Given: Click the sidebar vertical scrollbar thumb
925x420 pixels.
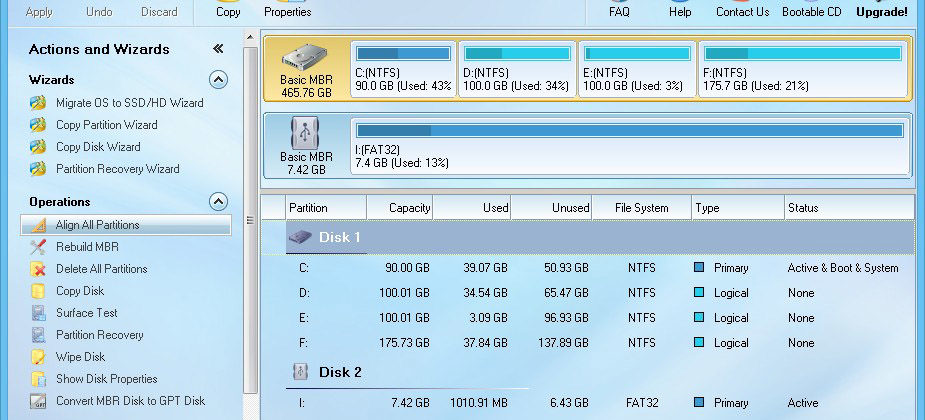Looking at the screenshot, I should (x=250, y=220).
